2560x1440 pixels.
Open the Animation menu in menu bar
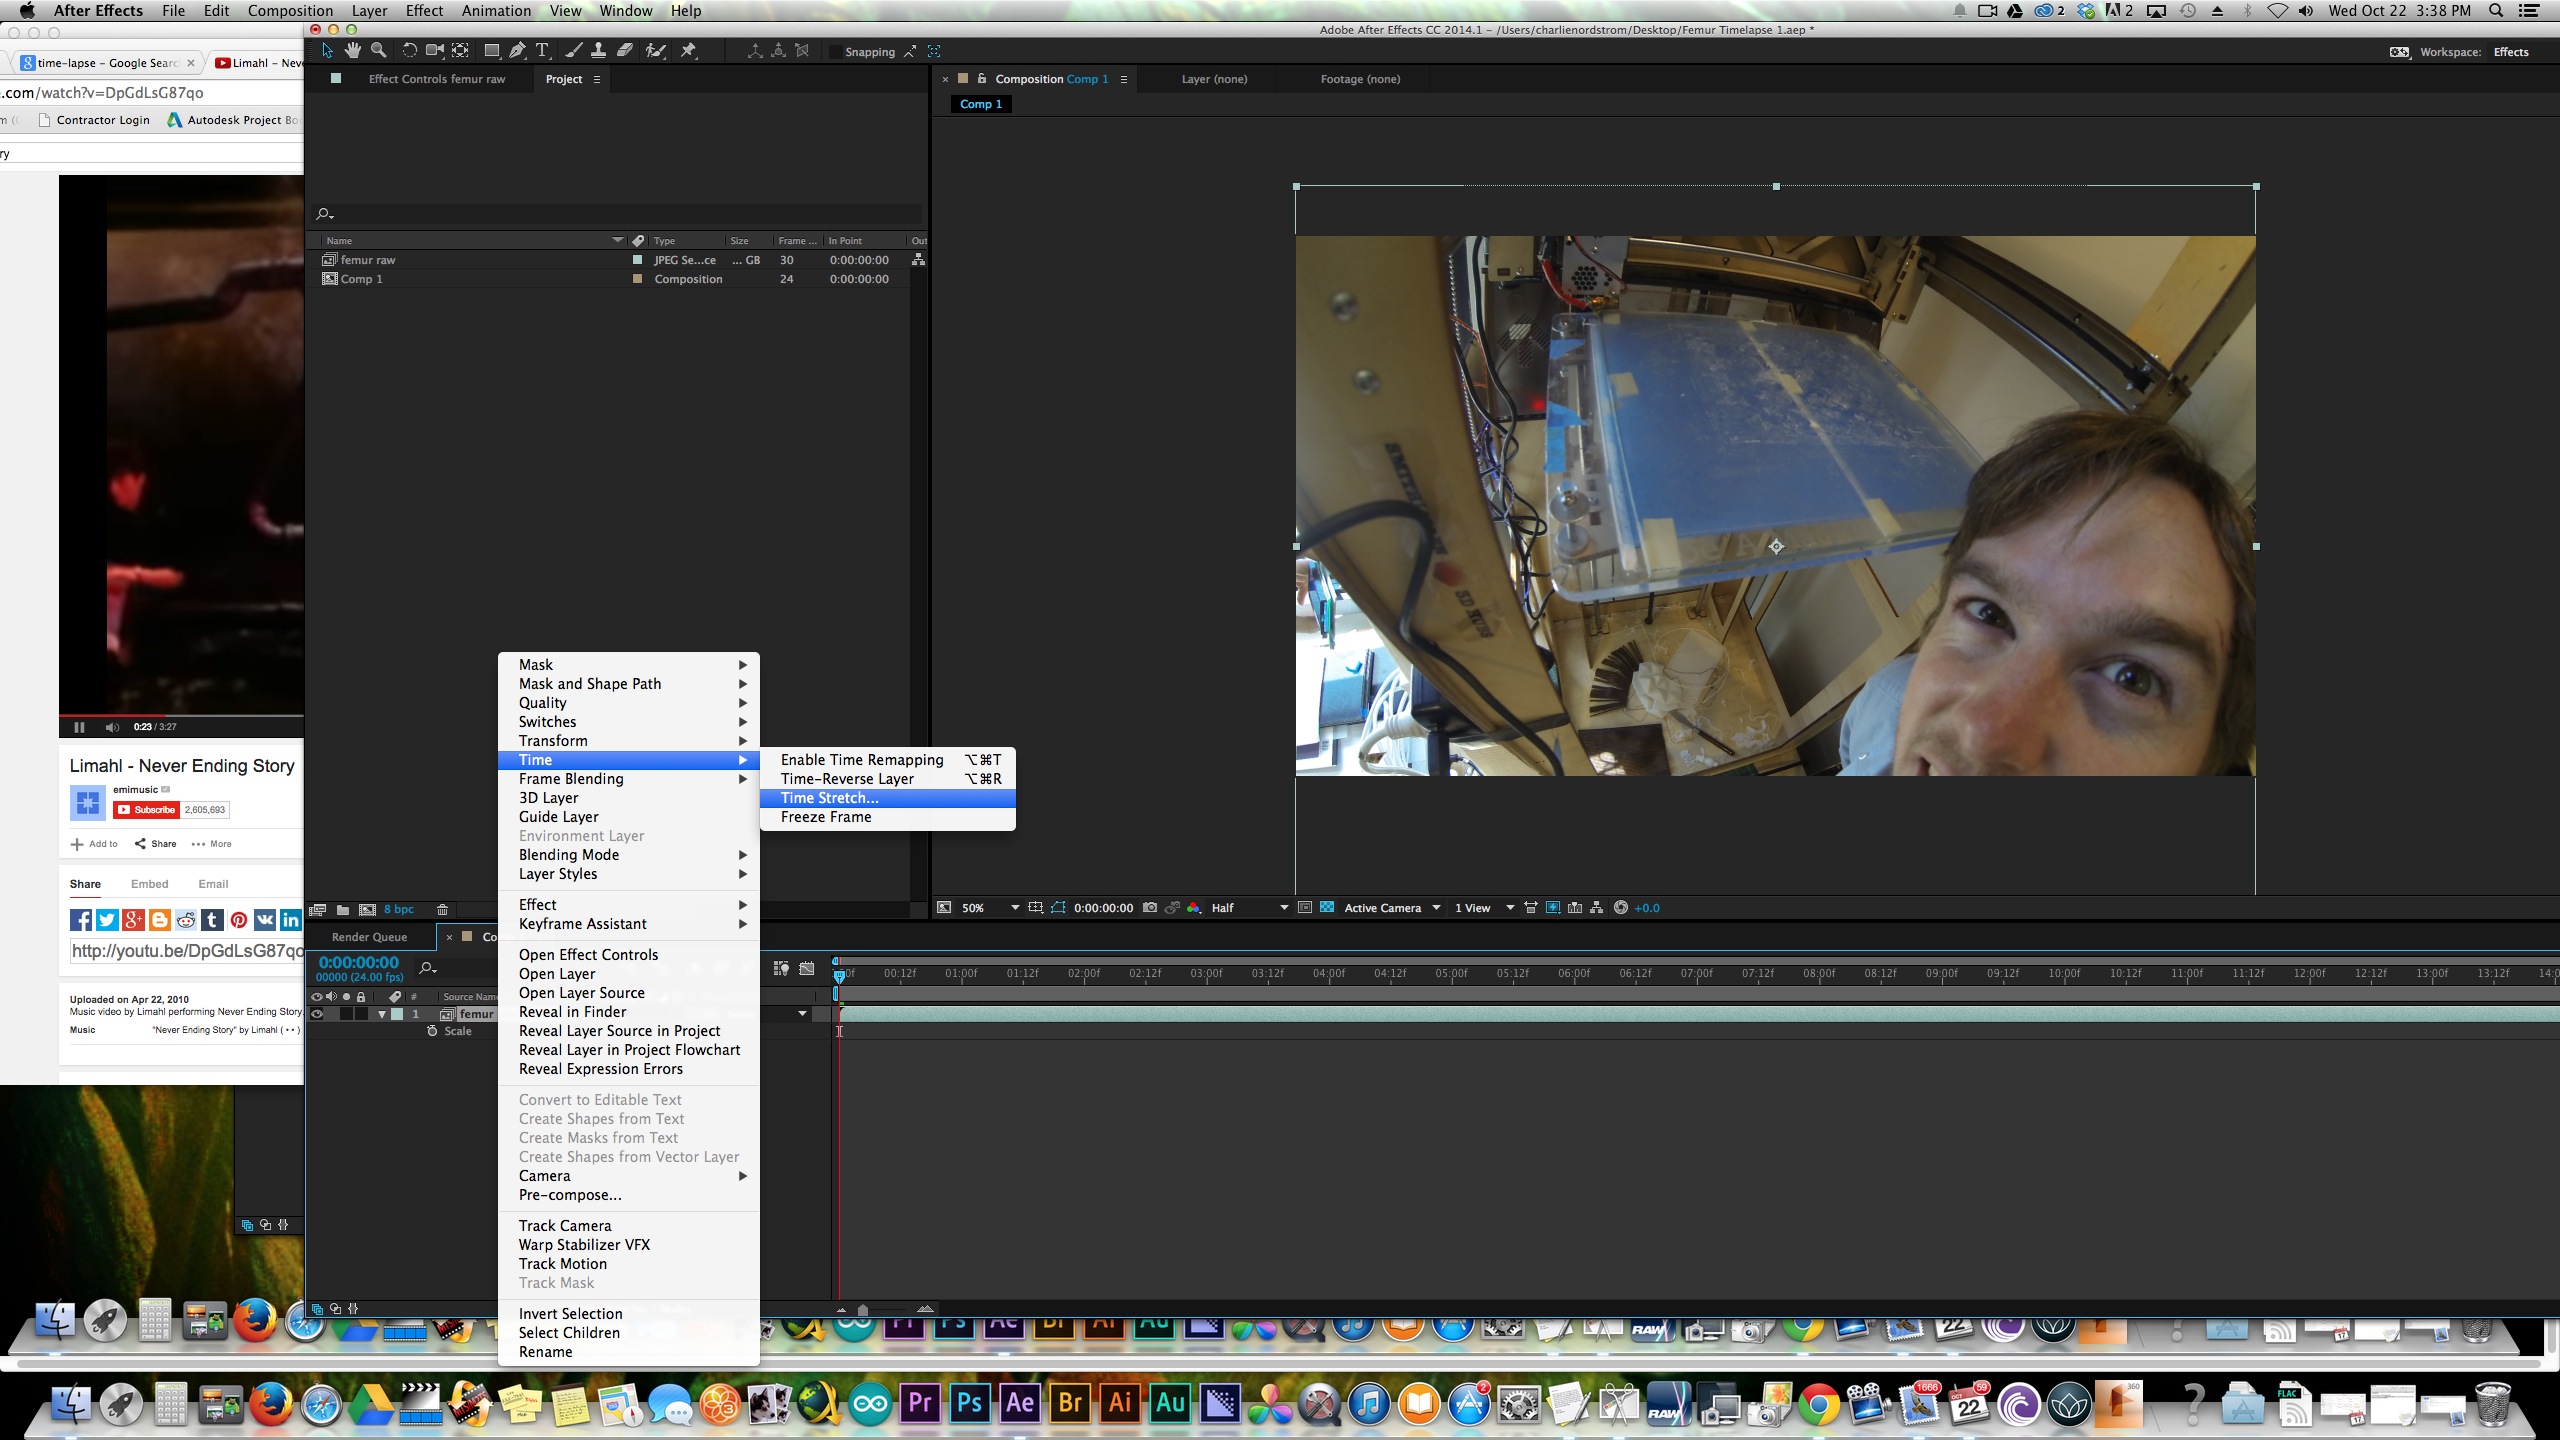pyautogui.click(x=496, y=11)
